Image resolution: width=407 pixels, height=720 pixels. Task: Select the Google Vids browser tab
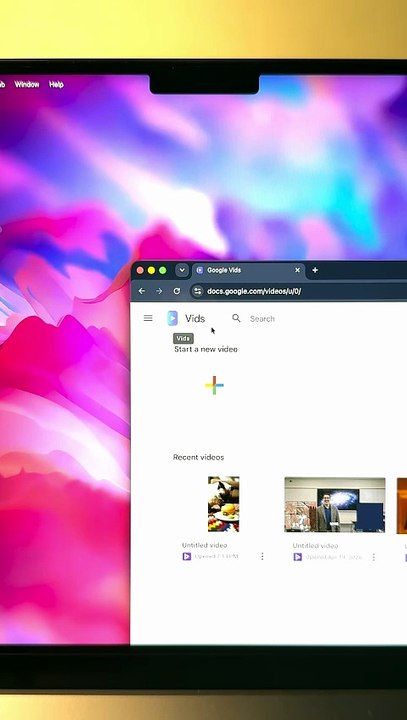(248, 270)
